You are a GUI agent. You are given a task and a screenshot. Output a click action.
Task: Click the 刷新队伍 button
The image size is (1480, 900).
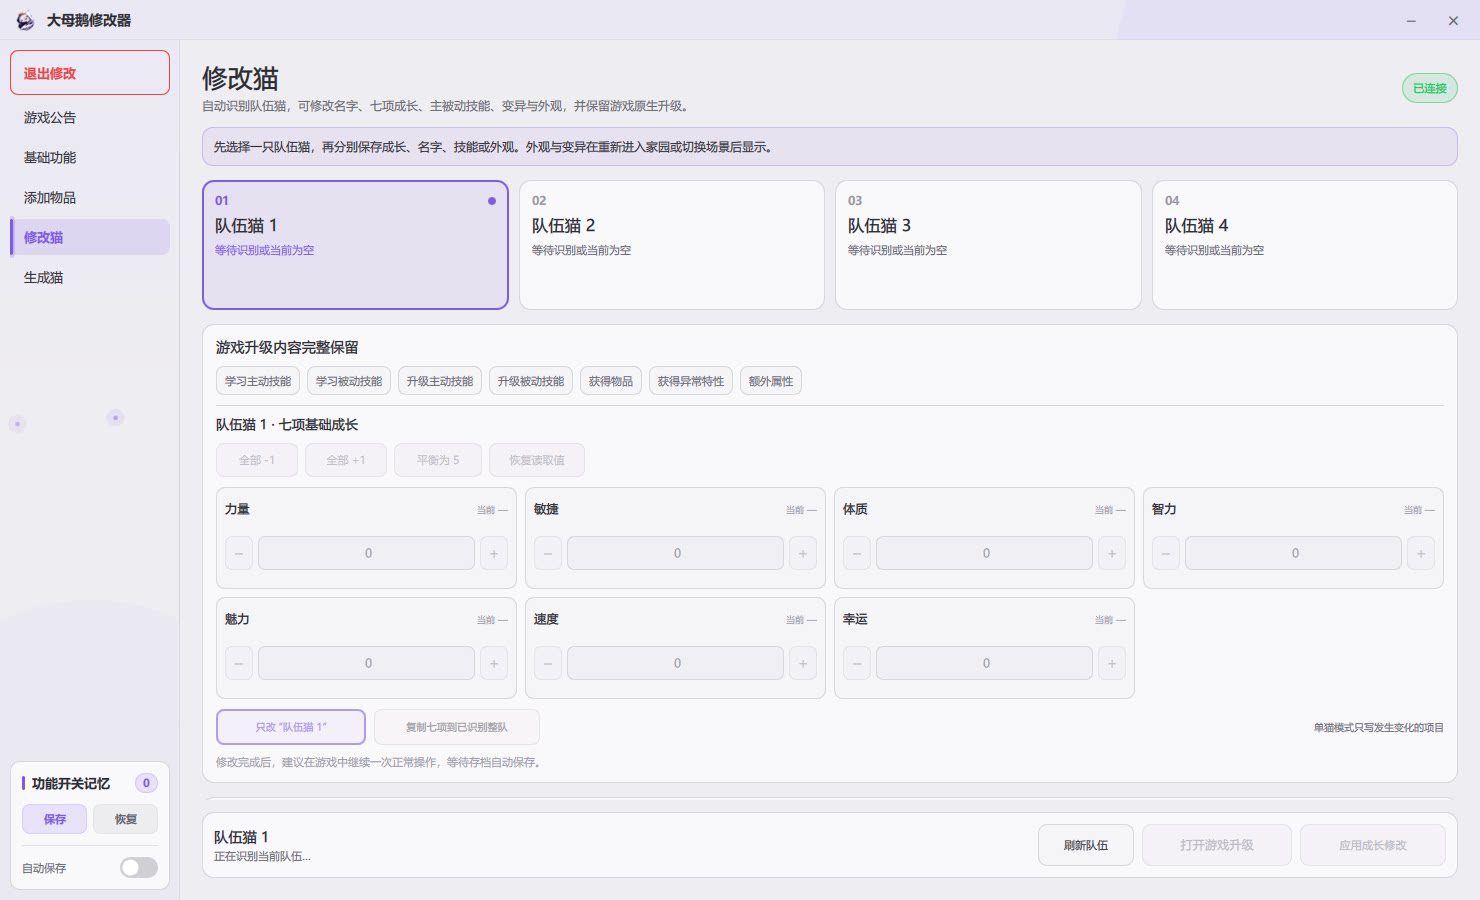coord(1086,845)
